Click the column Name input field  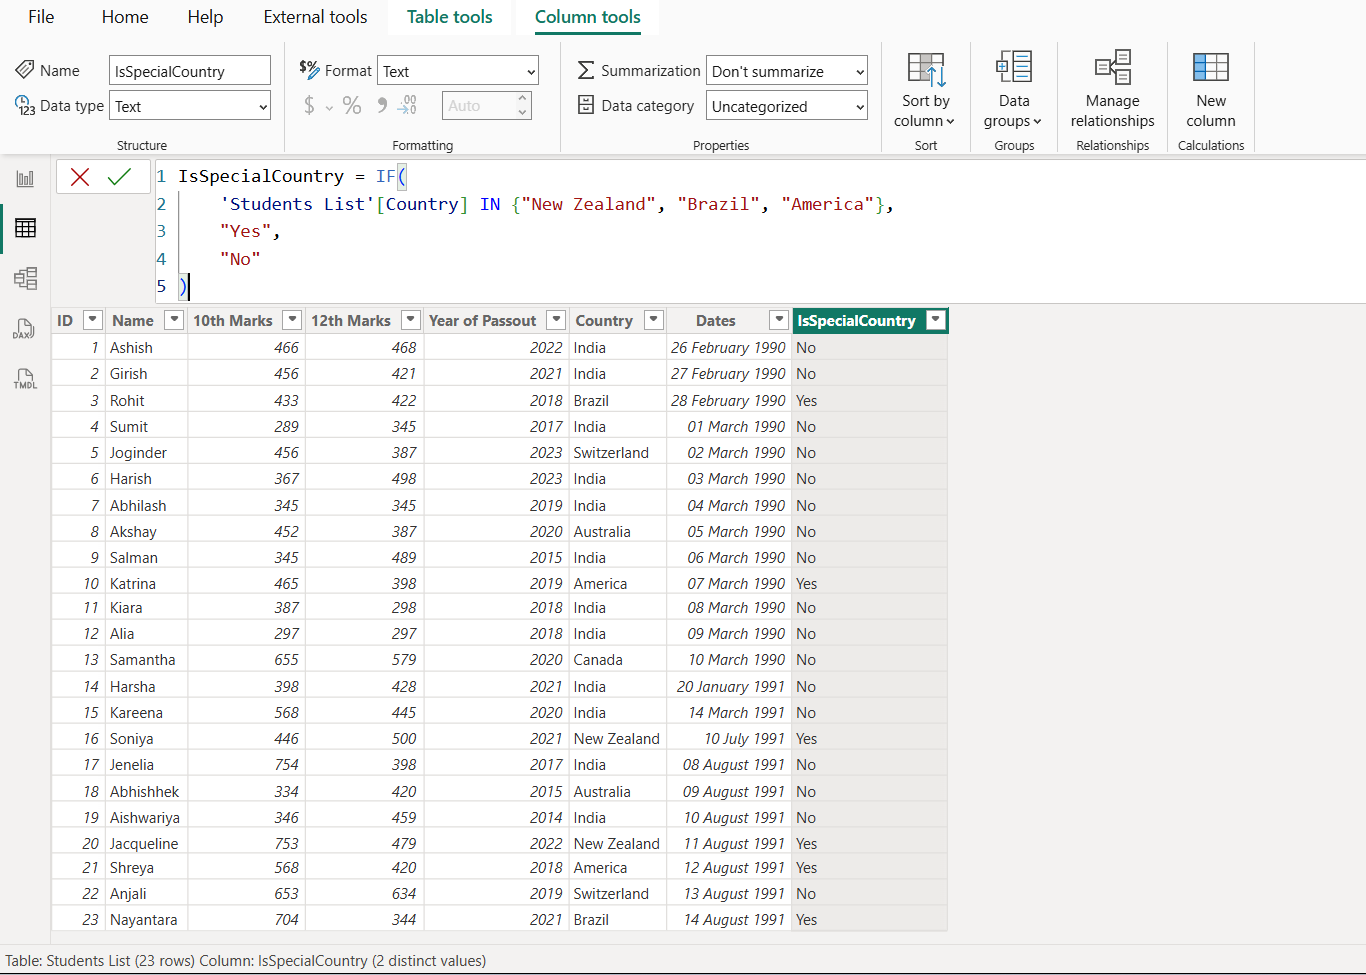189,71
